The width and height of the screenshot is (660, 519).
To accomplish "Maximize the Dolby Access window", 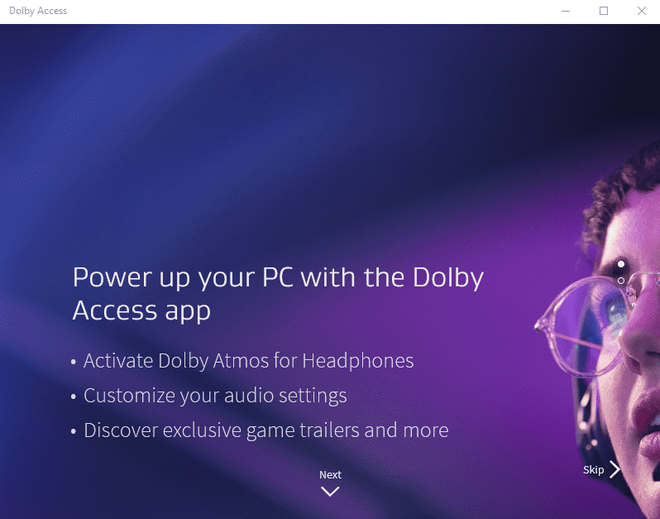I will point(604,11).
